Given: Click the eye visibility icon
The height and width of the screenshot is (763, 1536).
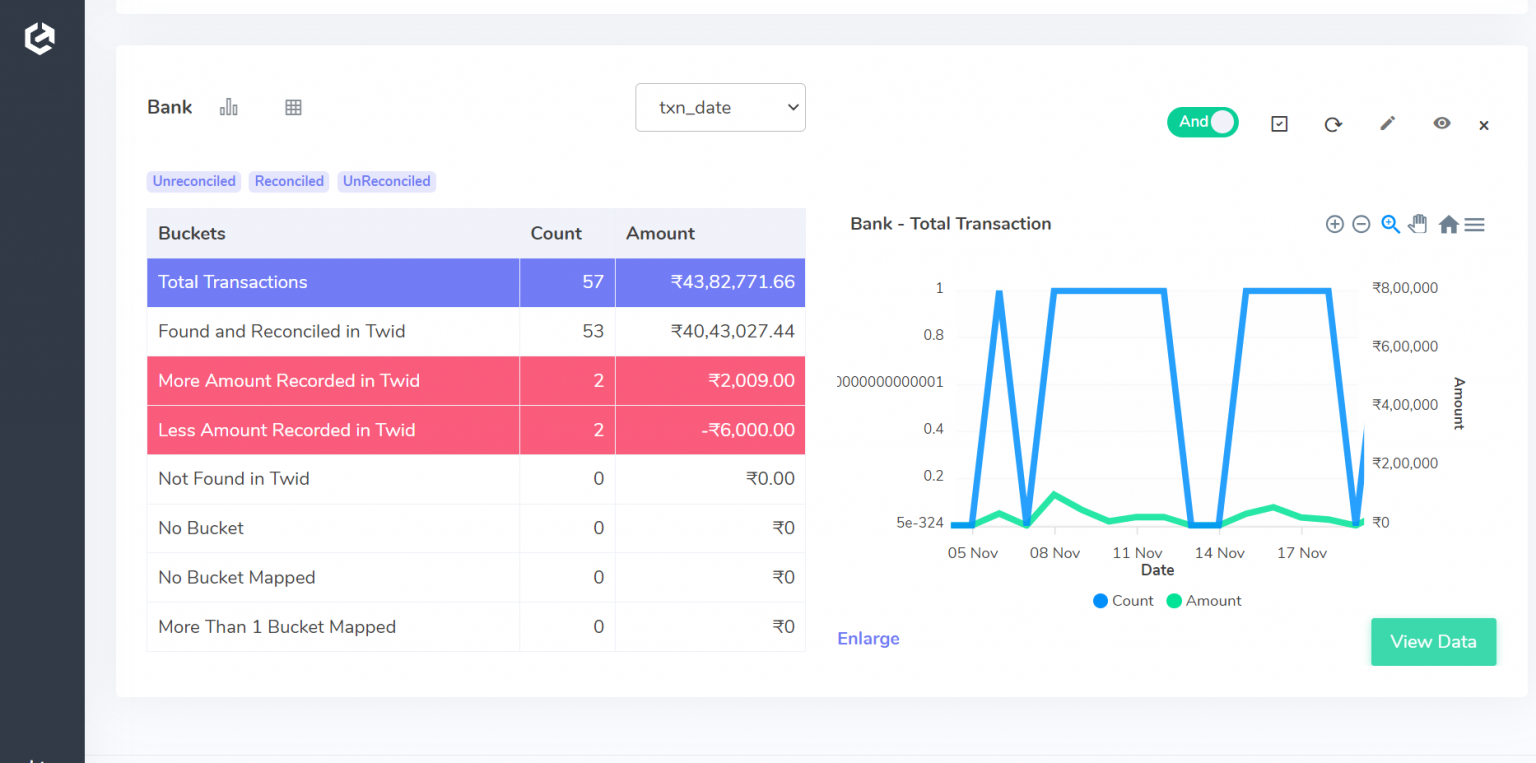Looking at the screenshot, I should tap(1442, 123).
